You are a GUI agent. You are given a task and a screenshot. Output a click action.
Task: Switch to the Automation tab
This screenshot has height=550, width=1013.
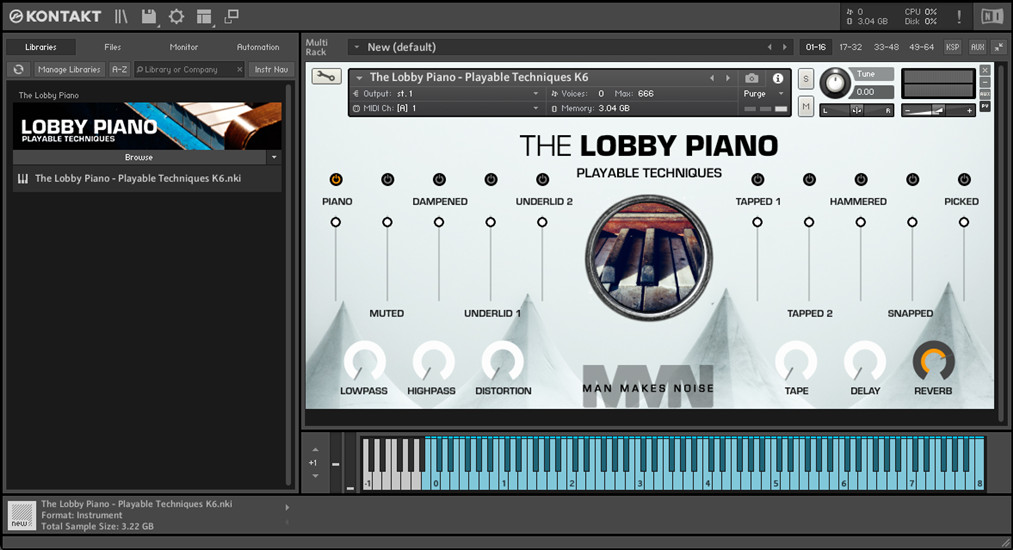click(x=258, y=47)
